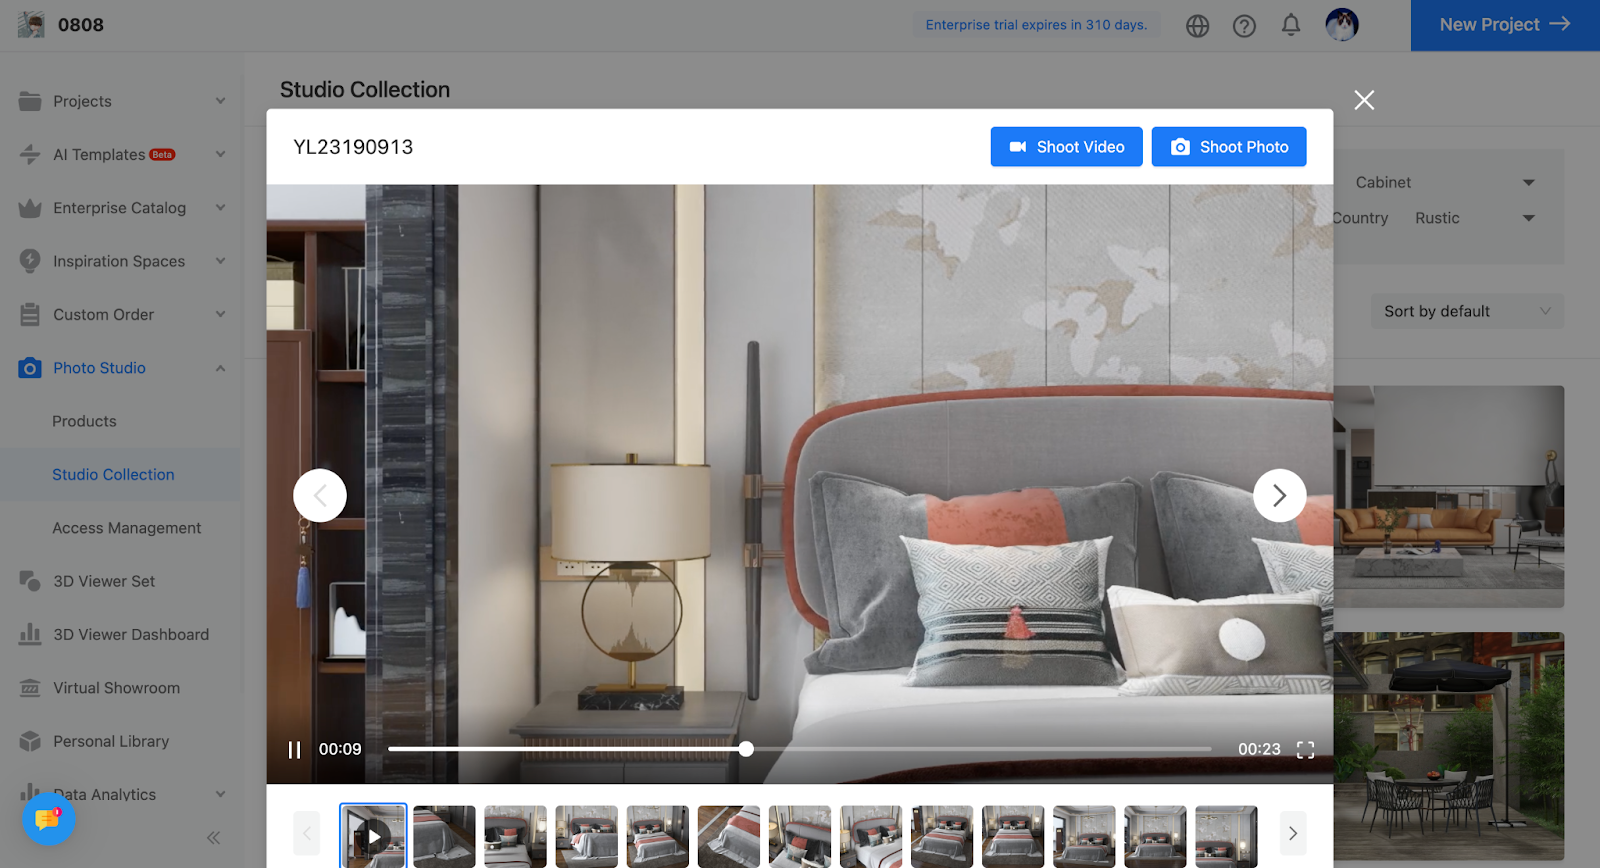Open the Cabinet category dropdown
Image resolution: width=1600 pixels, height=868 pixels.
(1444, 183)
